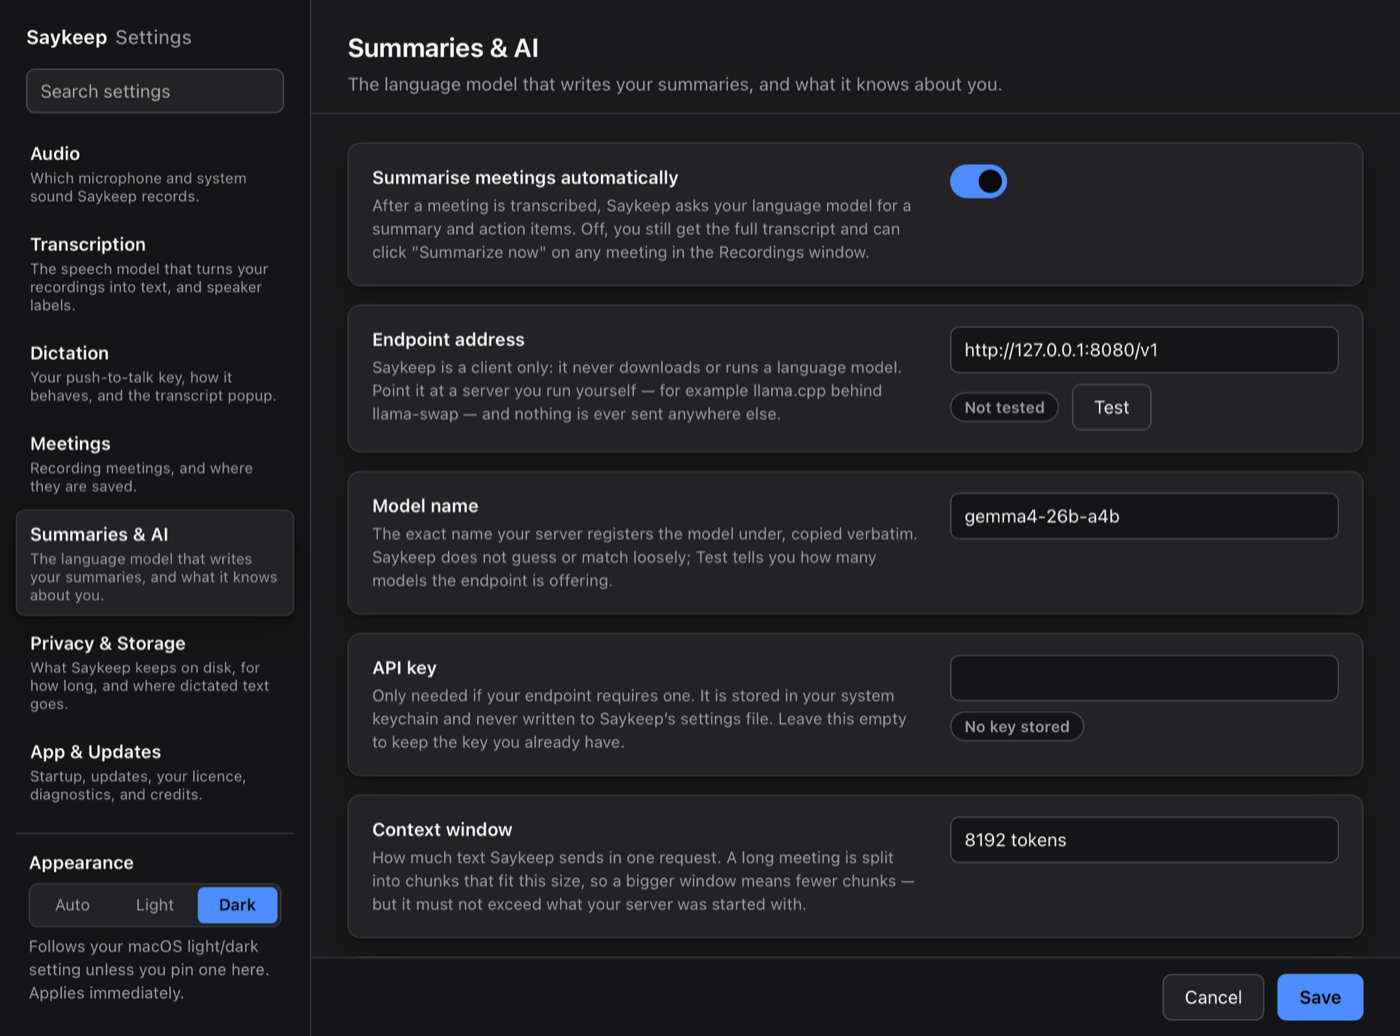This screenshot has width=1400, height=1036.
Task: Open the Context window tokens field
Action: point(1144,840)
